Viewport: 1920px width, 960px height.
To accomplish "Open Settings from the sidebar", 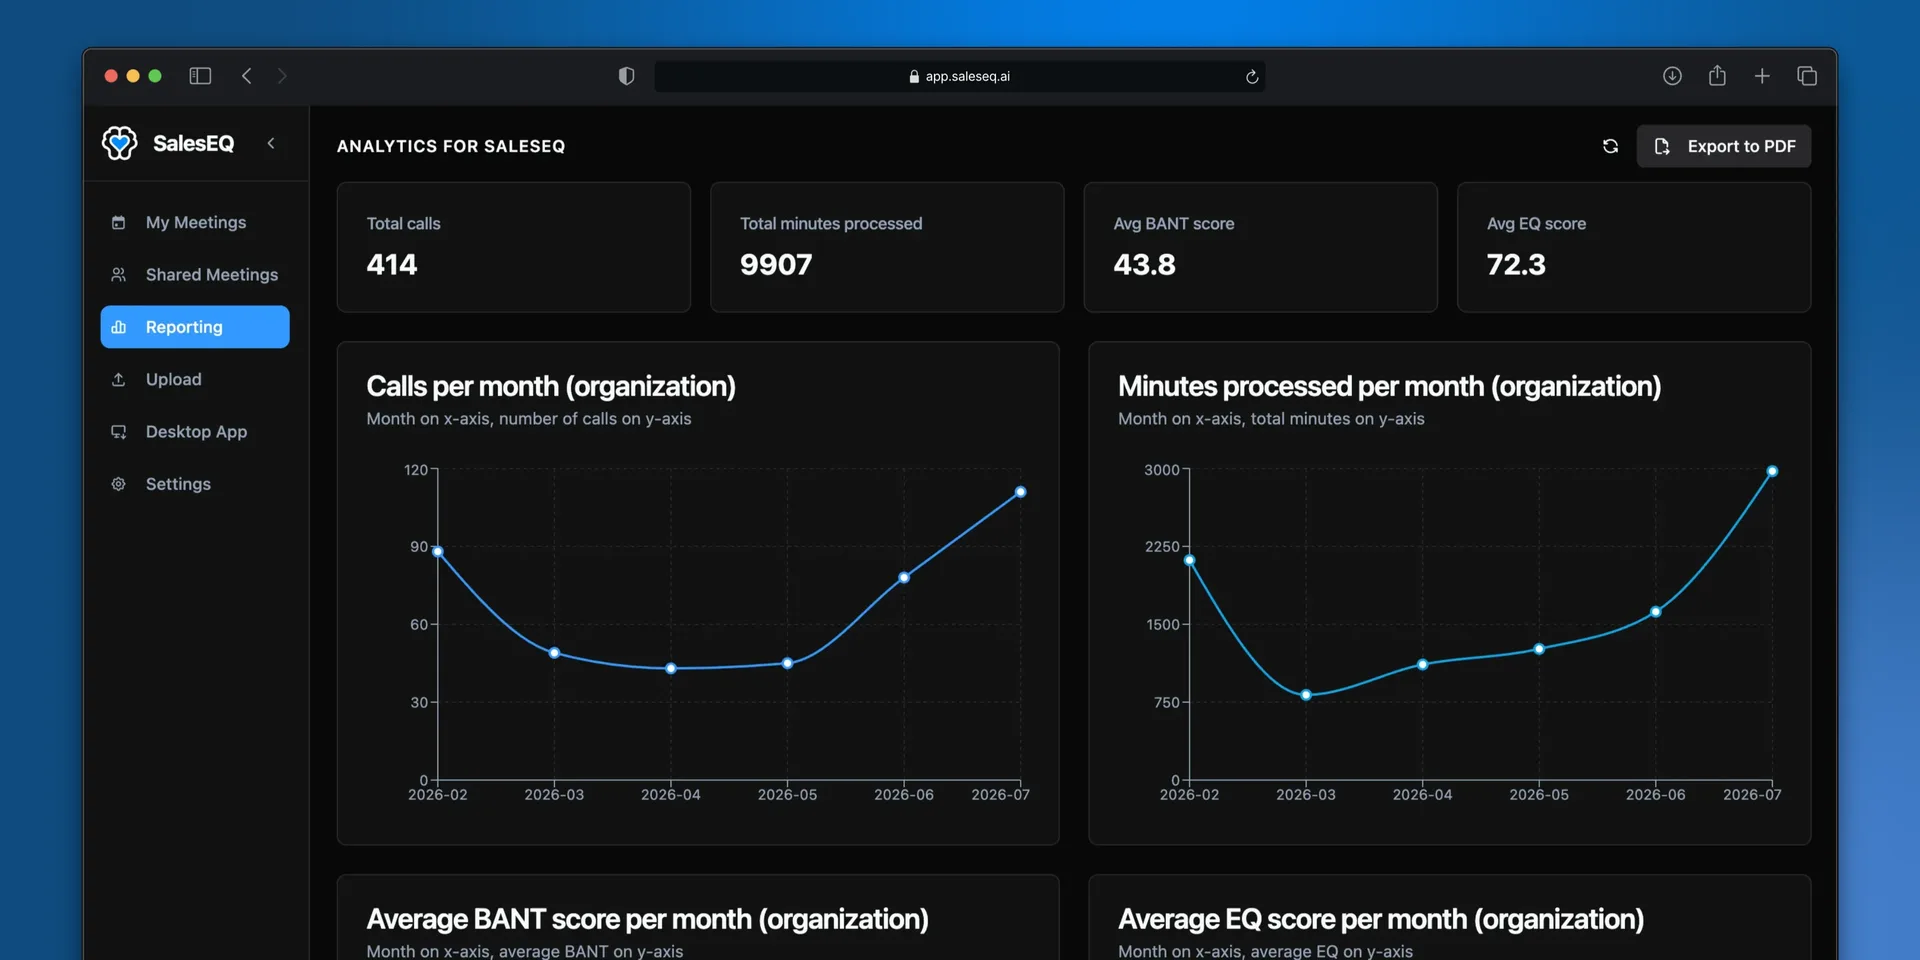I will point(195,484).
